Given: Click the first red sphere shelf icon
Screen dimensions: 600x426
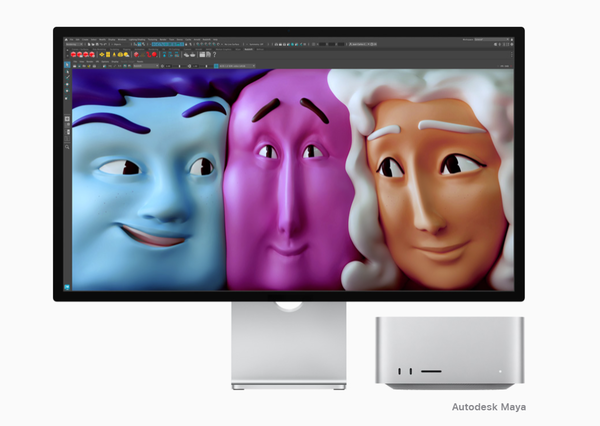Looking at the screenshot, I should pos(73,55).
